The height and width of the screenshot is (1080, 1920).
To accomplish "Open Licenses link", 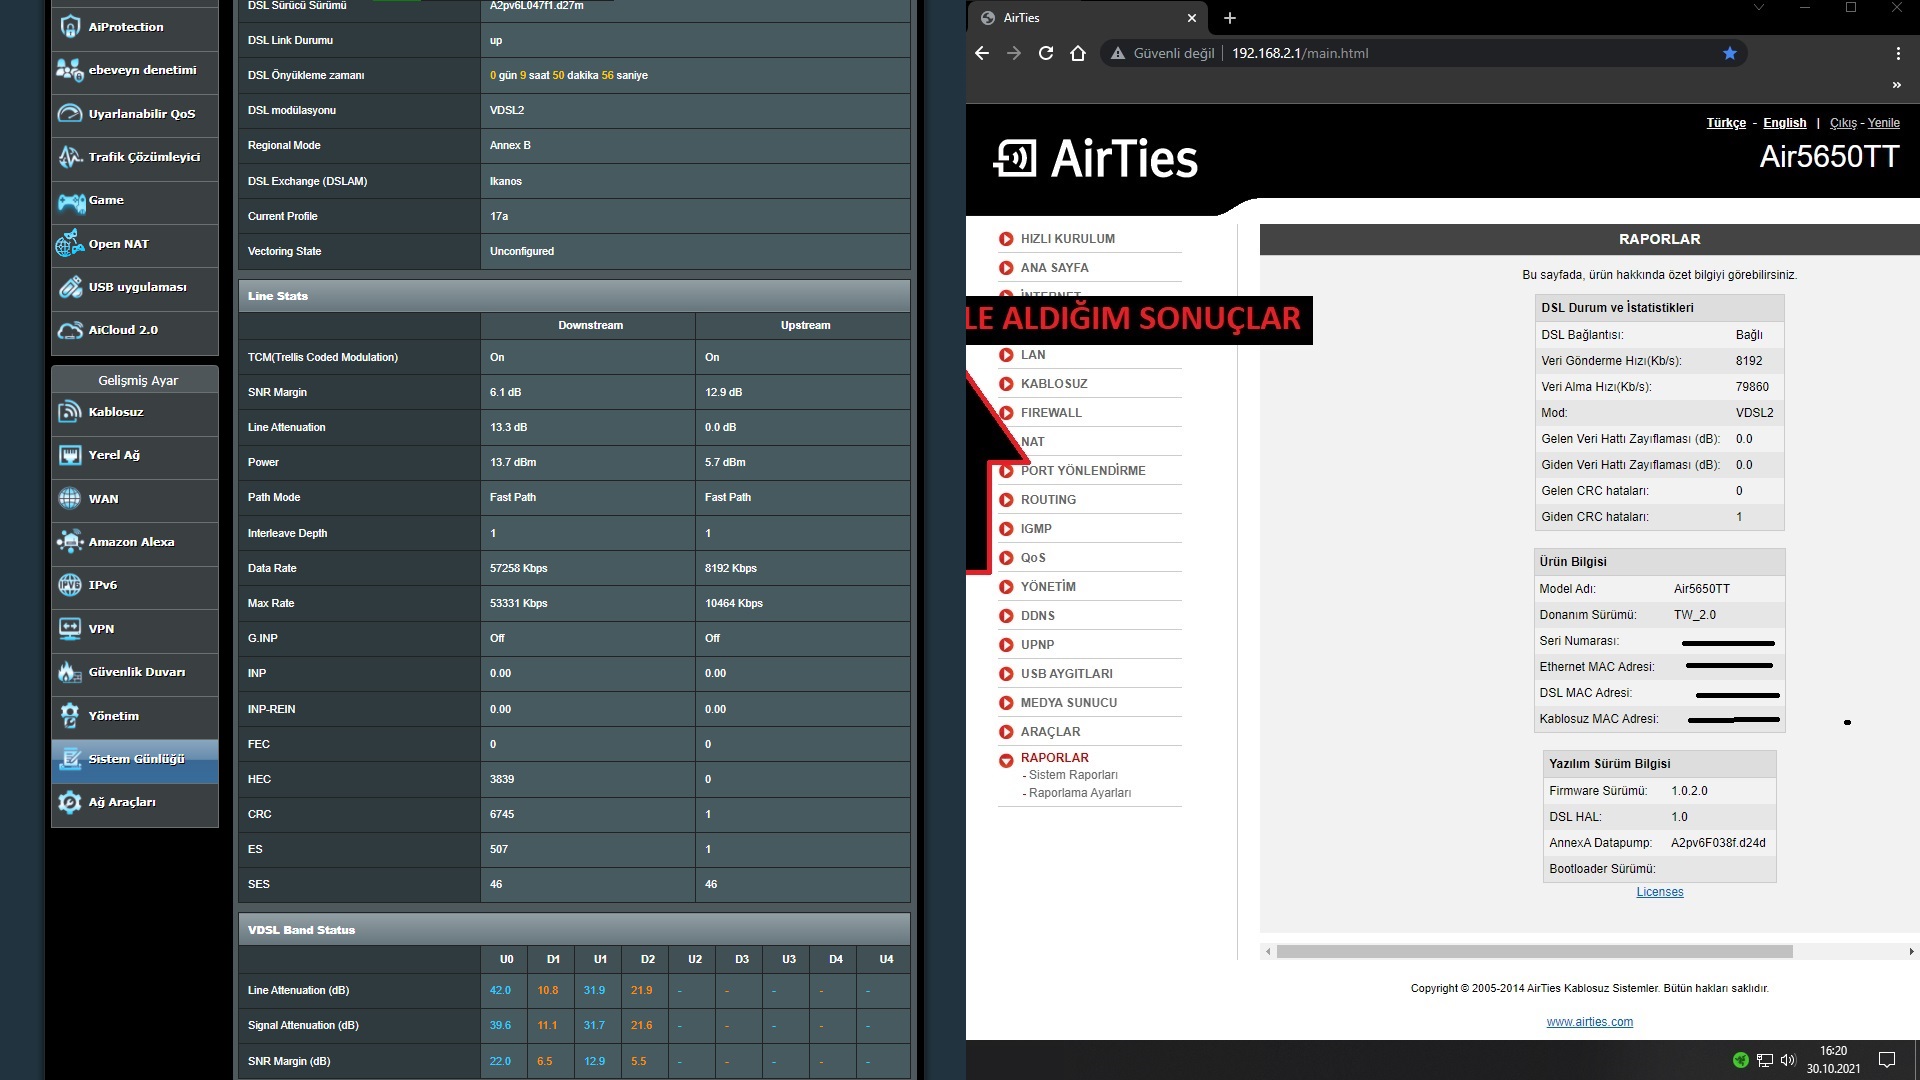I will [x=1660, y=892].
